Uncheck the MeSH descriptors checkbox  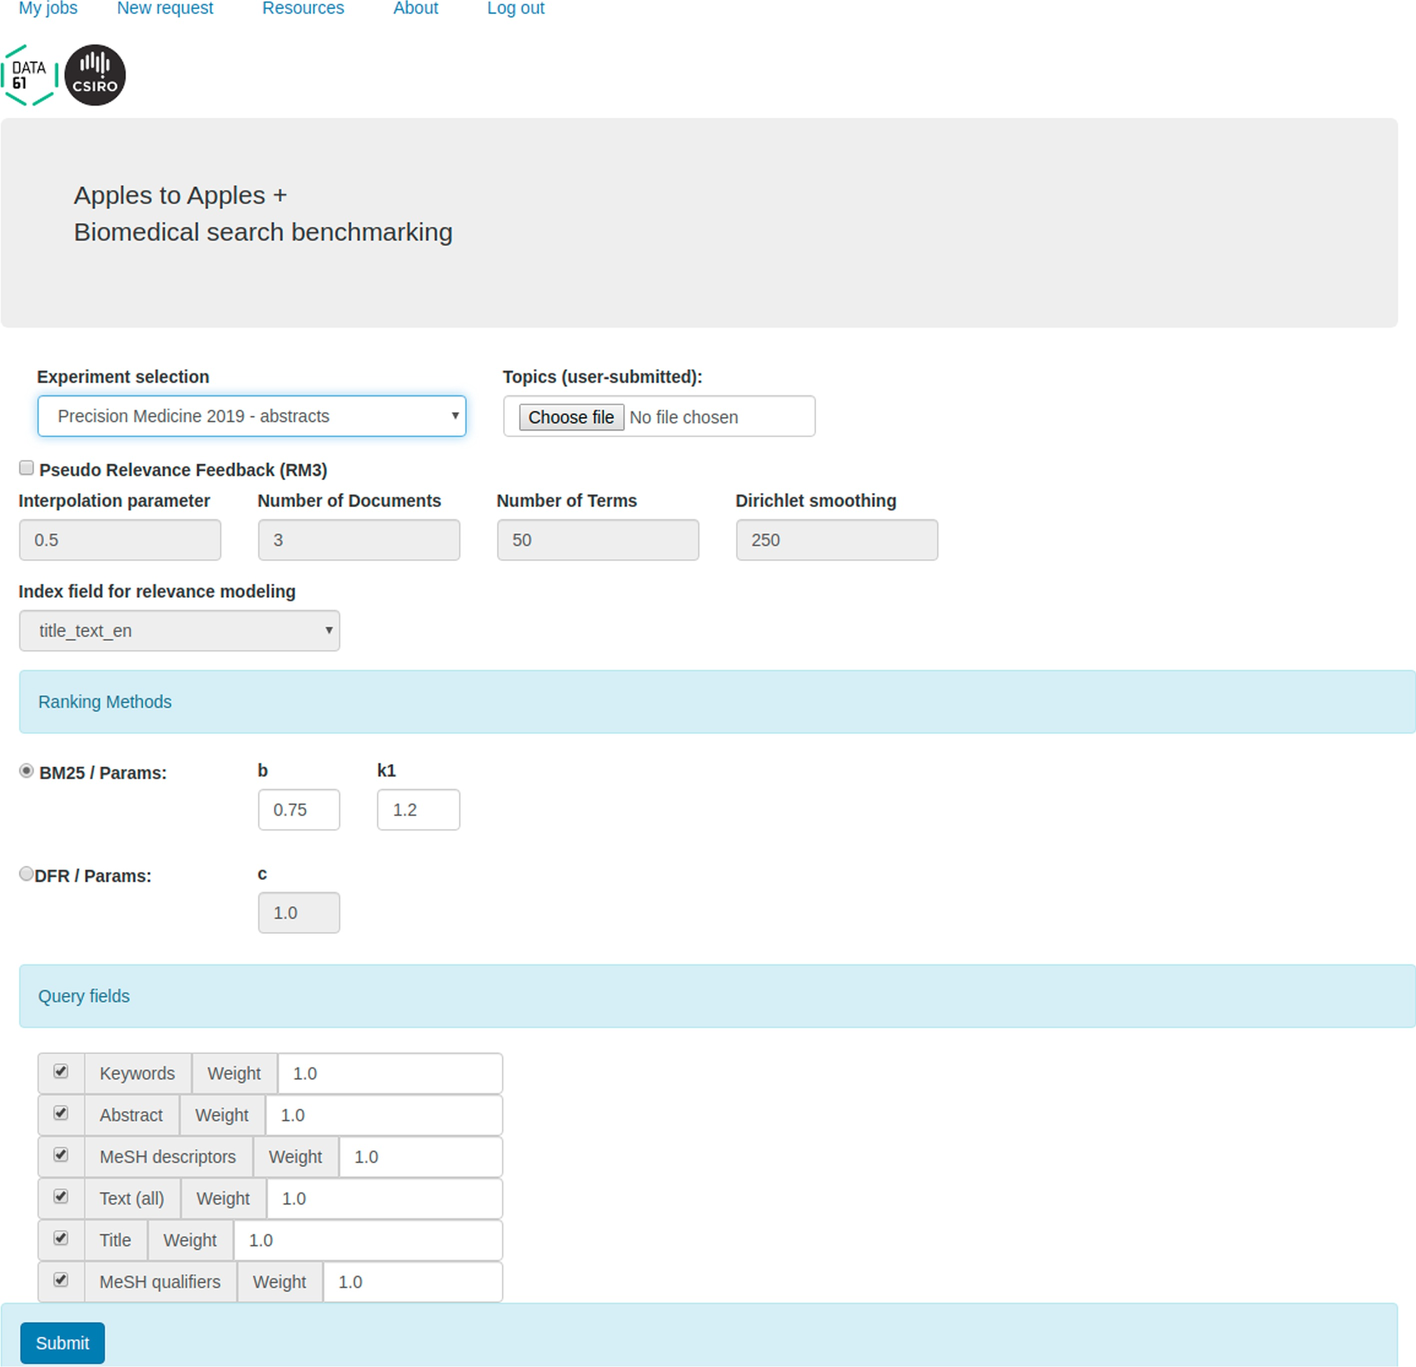(x=61, y=1155)
